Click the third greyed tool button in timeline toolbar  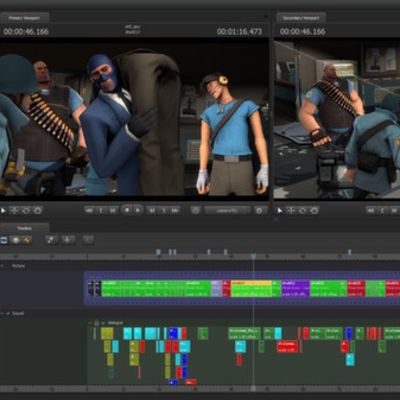click(88, 240)
